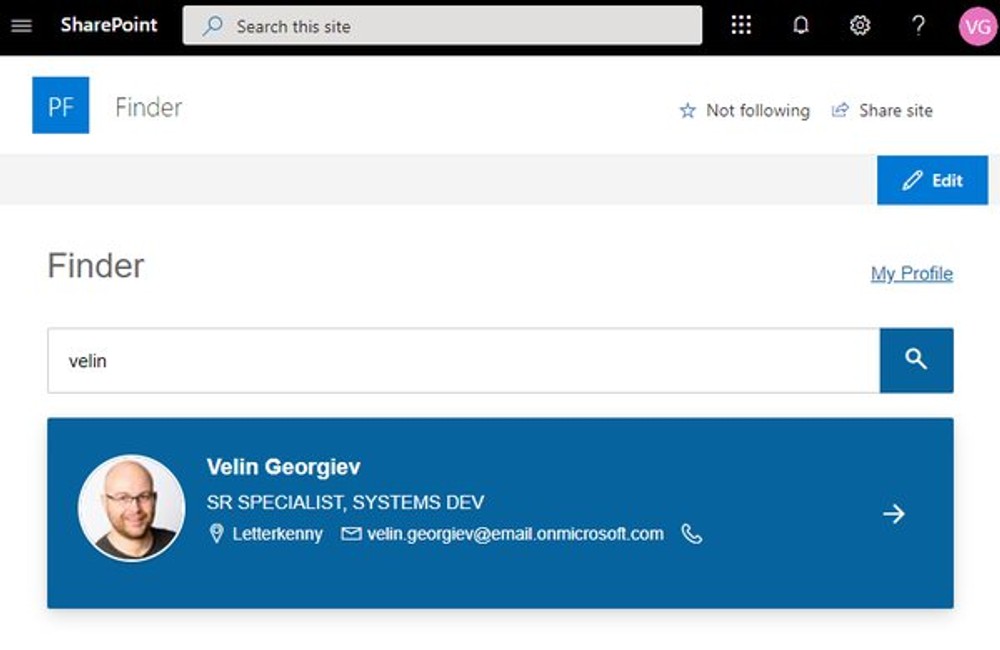Click the SharePoint home label
The image size is (1000, 650).
point(110,25)
